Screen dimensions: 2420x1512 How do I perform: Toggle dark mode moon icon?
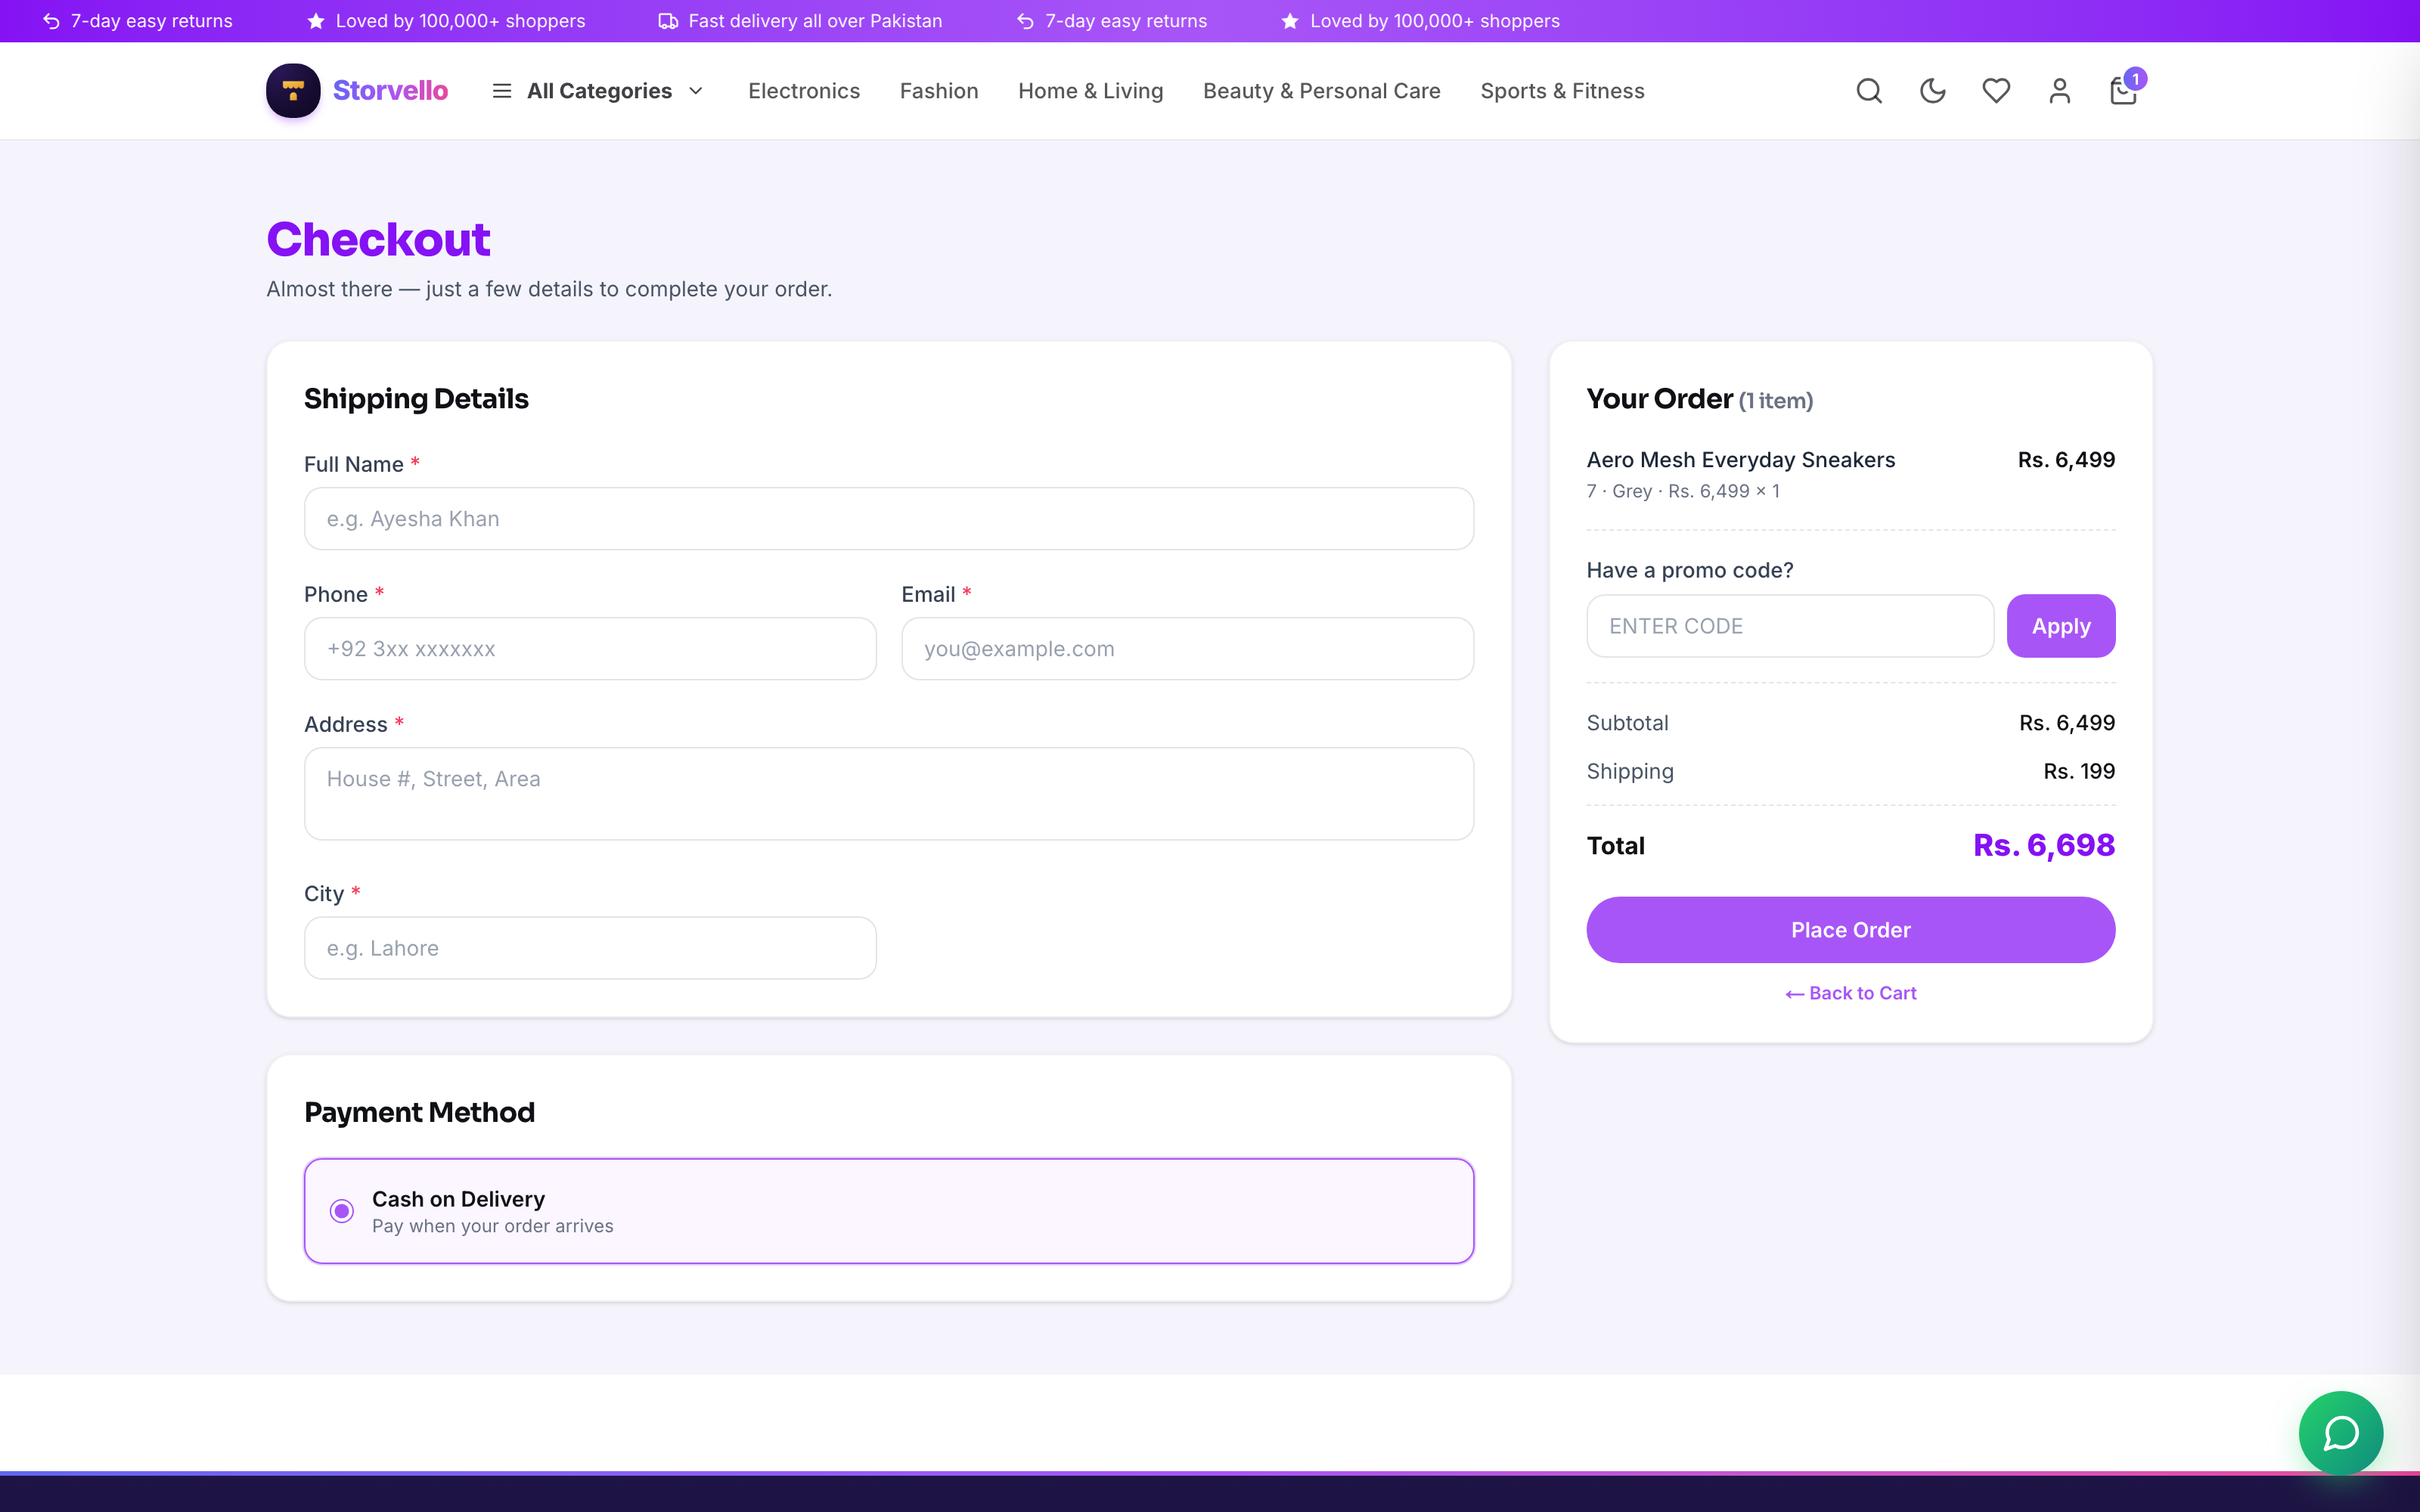point(1933,91)
